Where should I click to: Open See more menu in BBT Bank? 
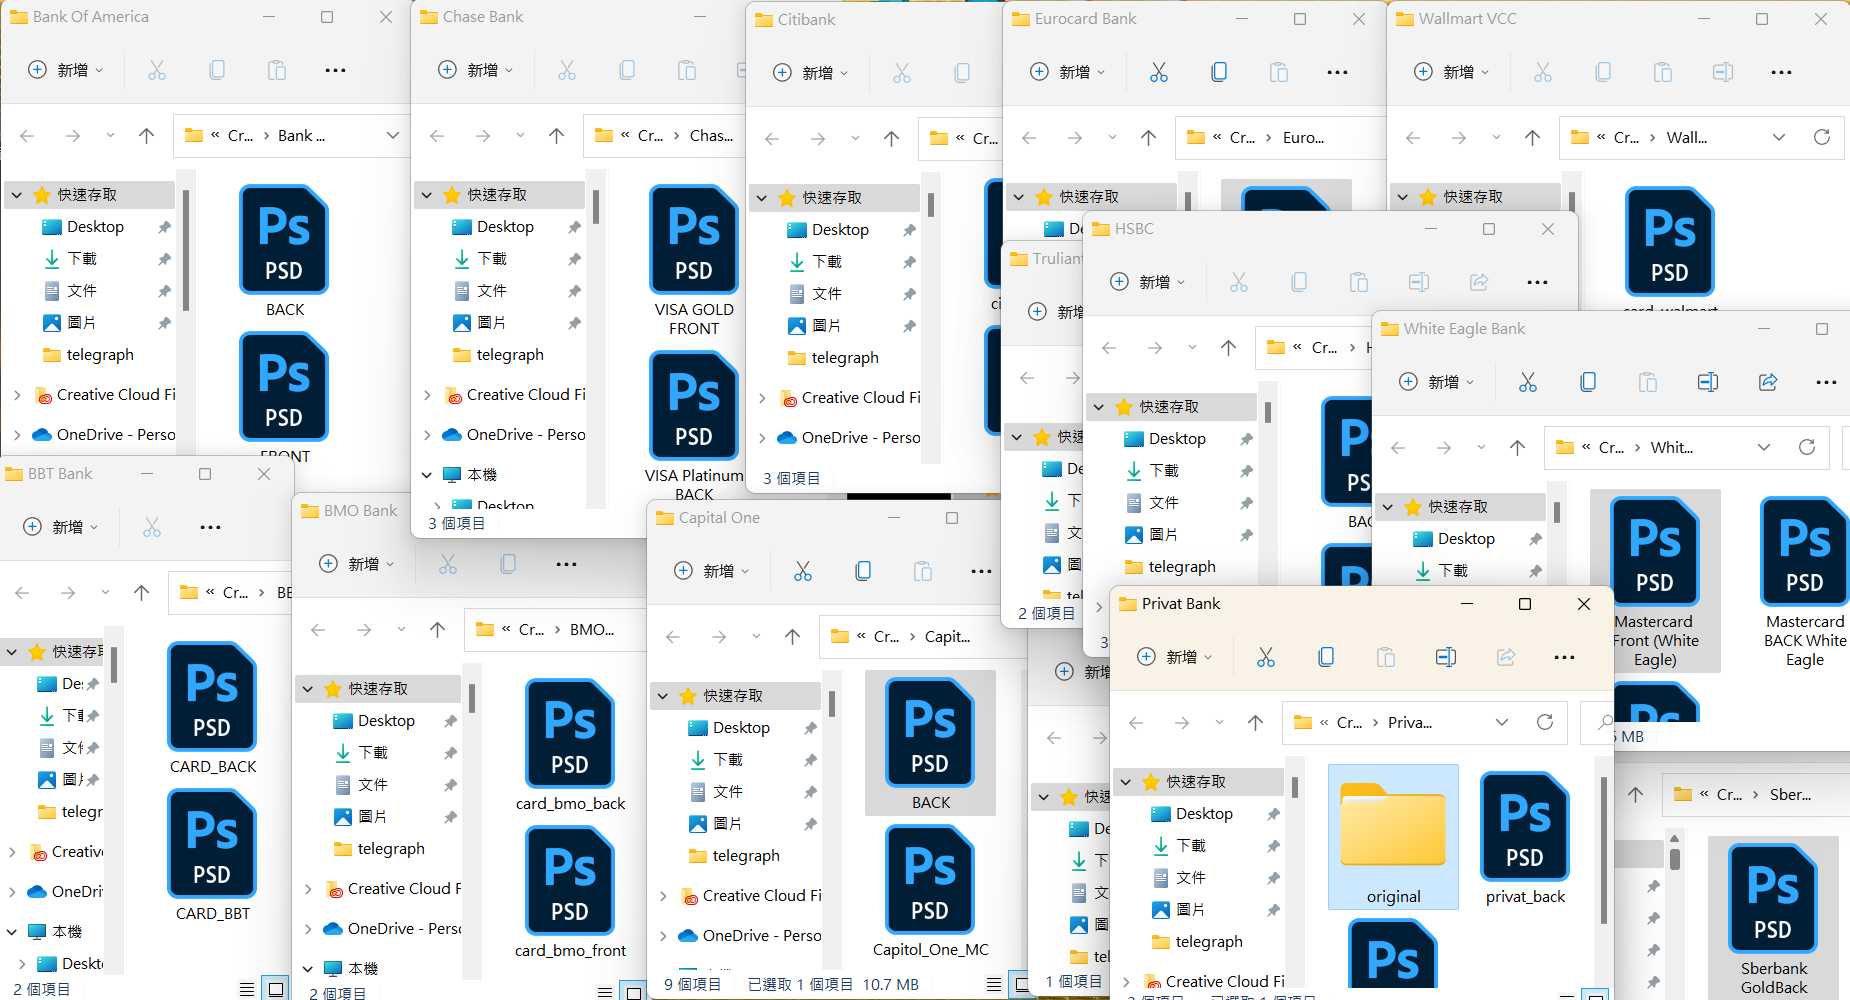[211, 527]
